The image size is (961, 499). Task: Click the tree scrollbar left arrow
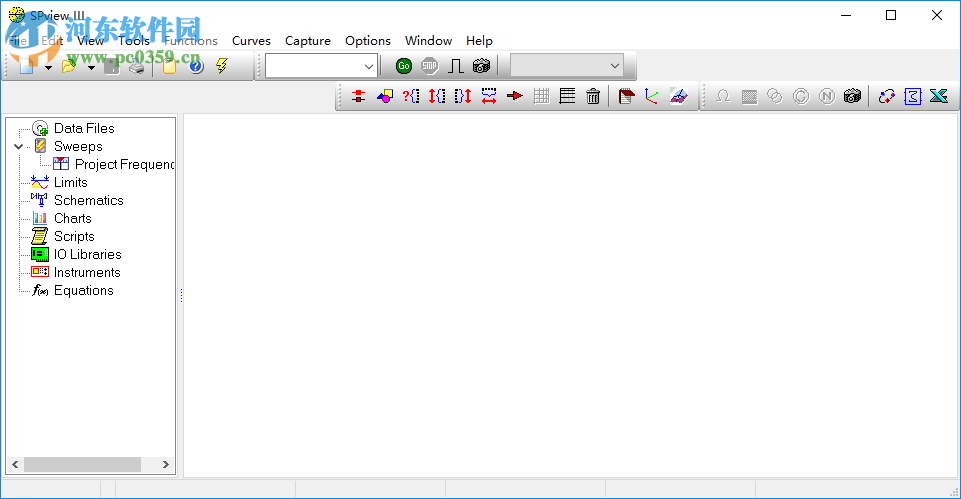click(15, 465)
